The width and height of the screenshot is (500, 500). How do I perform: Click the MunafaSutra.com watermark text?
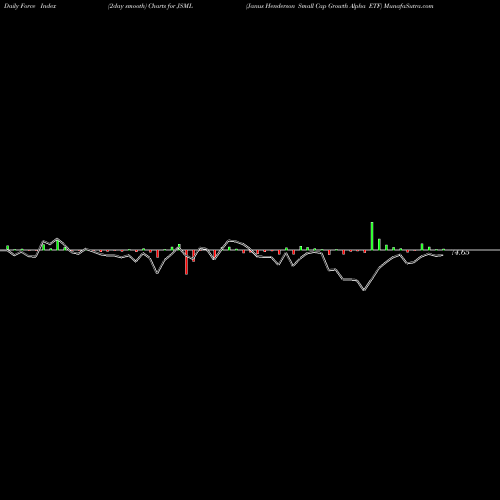point(408,6)
